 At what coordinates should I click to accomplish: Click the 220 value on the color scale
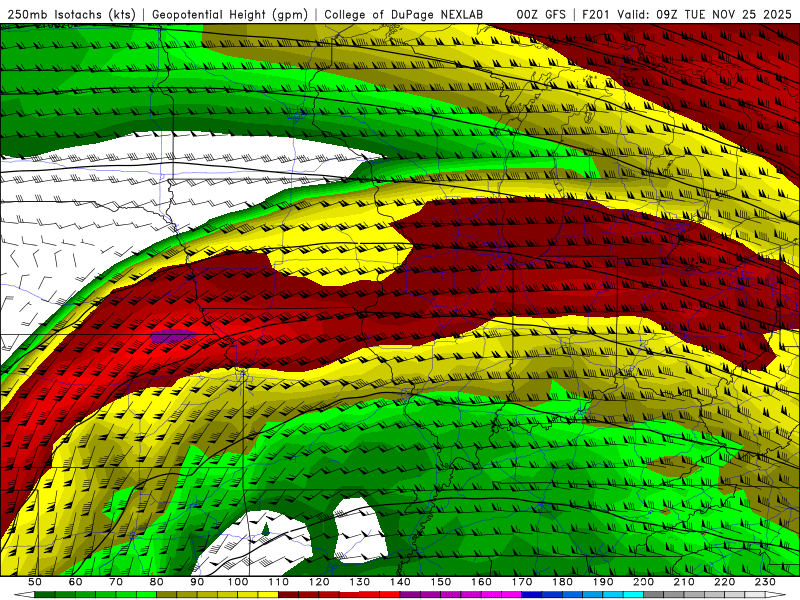click(x=724, y=582)
